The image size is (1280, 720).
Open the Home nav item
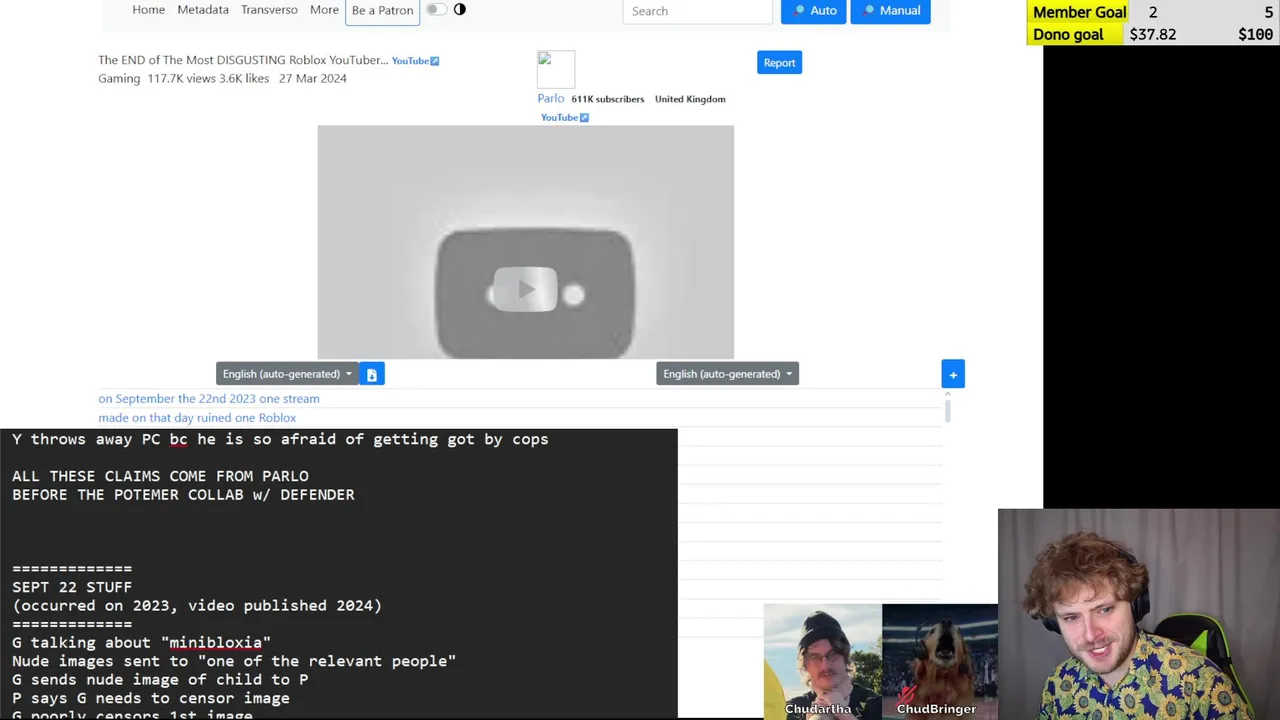point(148,10)
